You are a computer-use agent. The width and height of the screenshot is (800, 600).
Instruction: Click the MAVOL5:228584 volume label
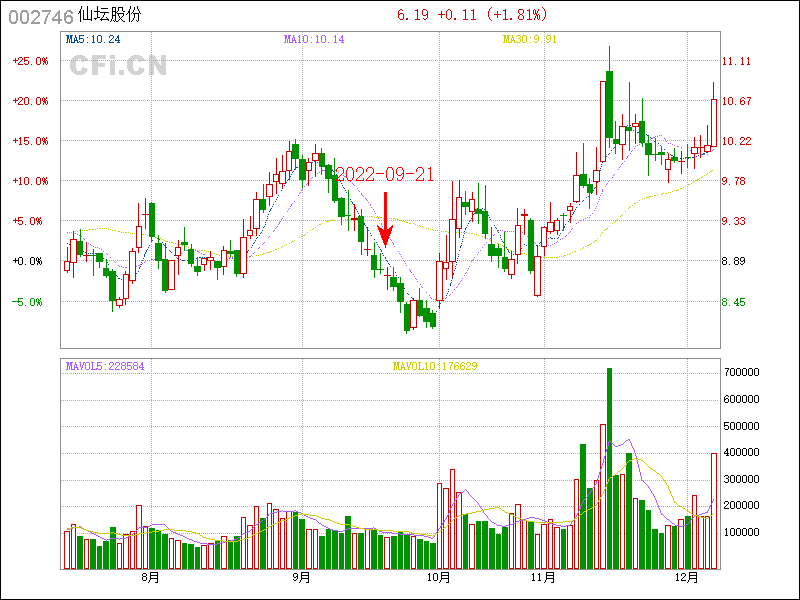point(105,366)
